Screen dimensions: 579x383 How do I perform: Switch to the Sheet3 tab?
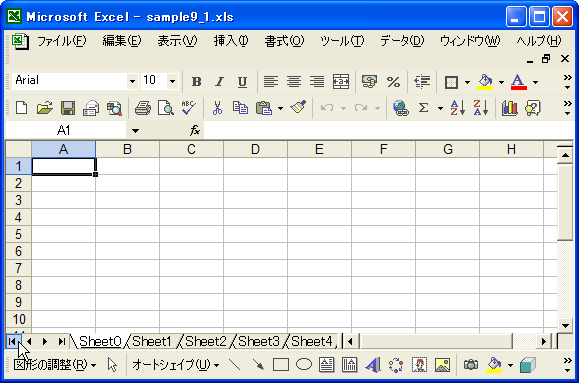[x=258, y=342]
